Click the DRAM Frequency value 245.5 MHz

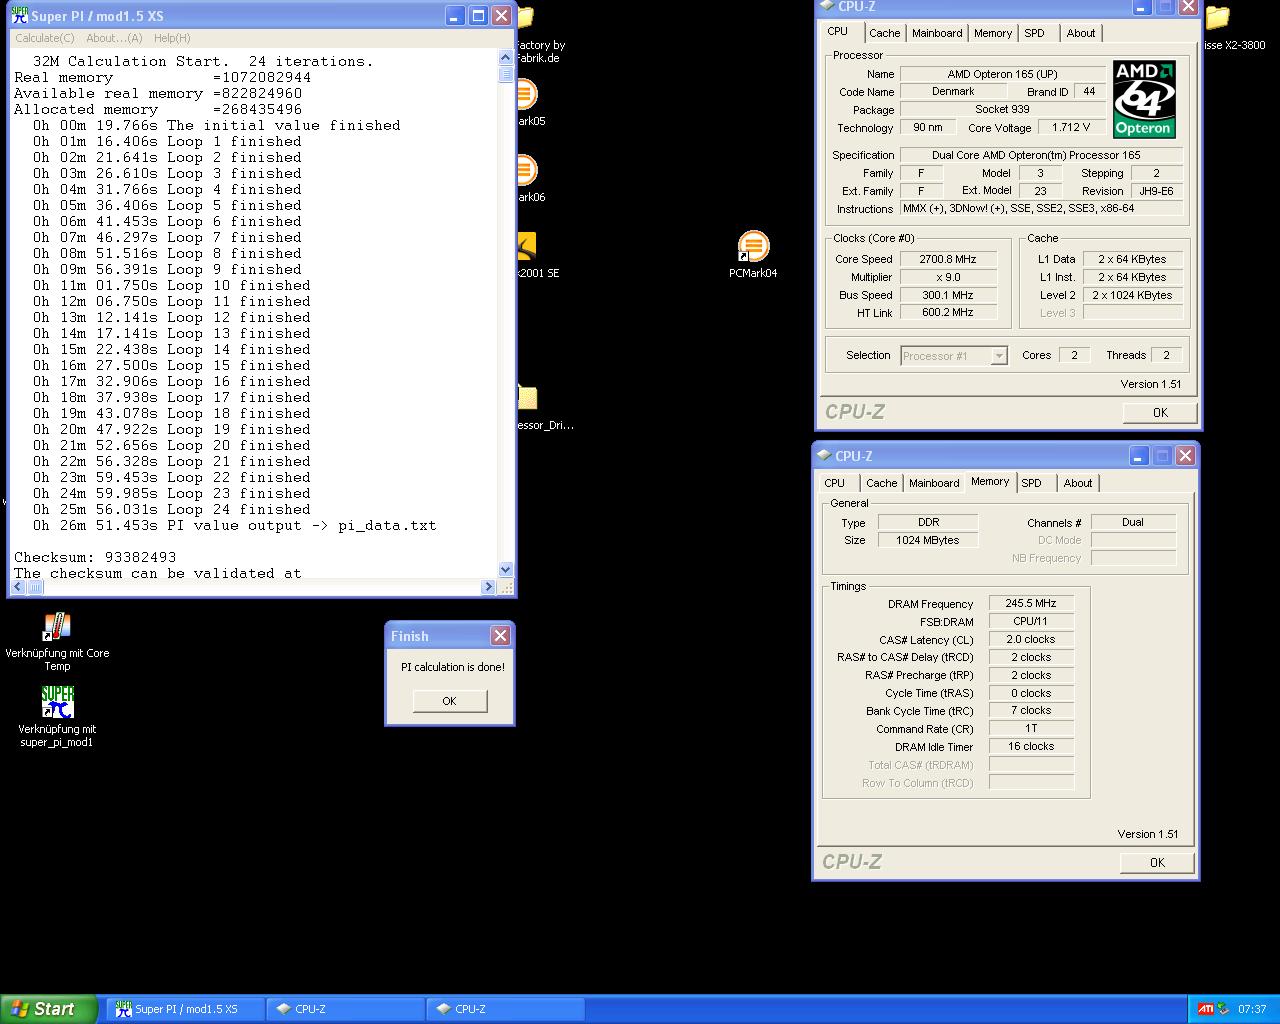(x=1031, y=604)
